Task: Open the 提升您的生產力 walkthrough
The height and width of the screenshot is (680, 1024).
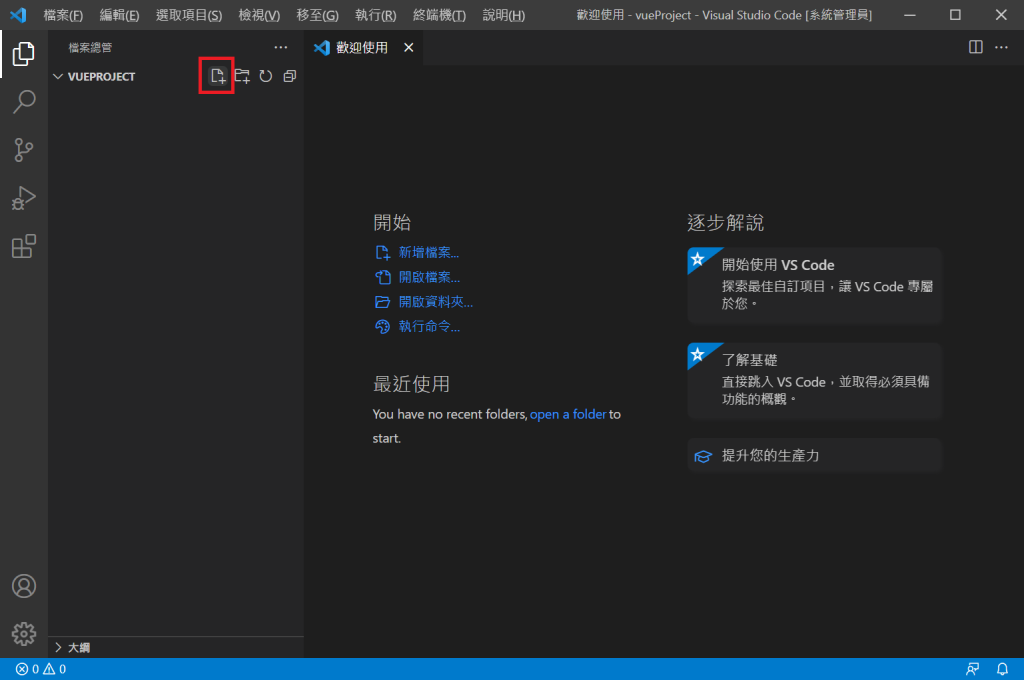Action: click(814, 456)
